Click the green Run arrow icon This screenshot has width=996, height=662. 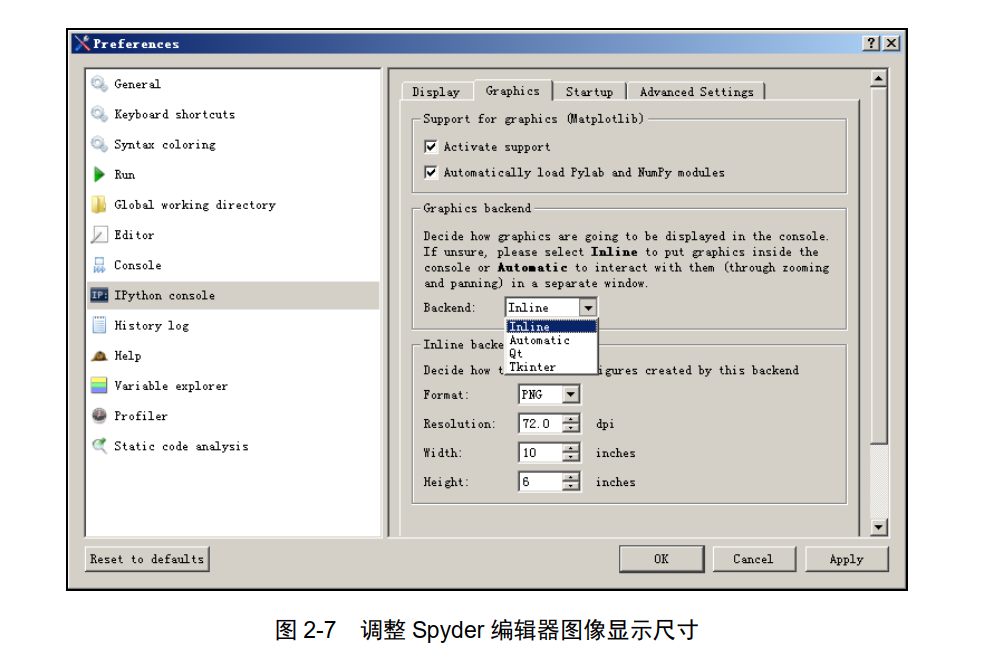click(99, 174)
